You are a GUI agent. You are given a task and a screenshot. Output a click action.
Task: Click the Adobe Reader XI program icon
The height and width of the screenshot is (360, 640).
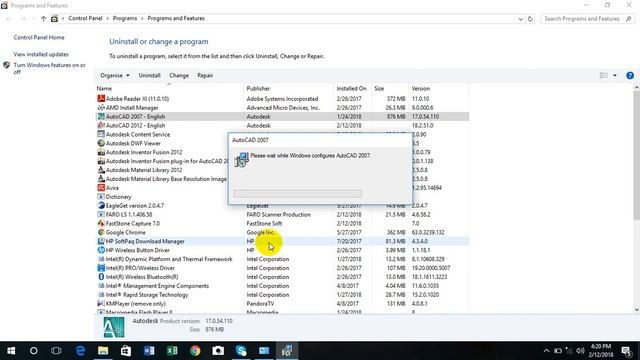pos(101,99)
